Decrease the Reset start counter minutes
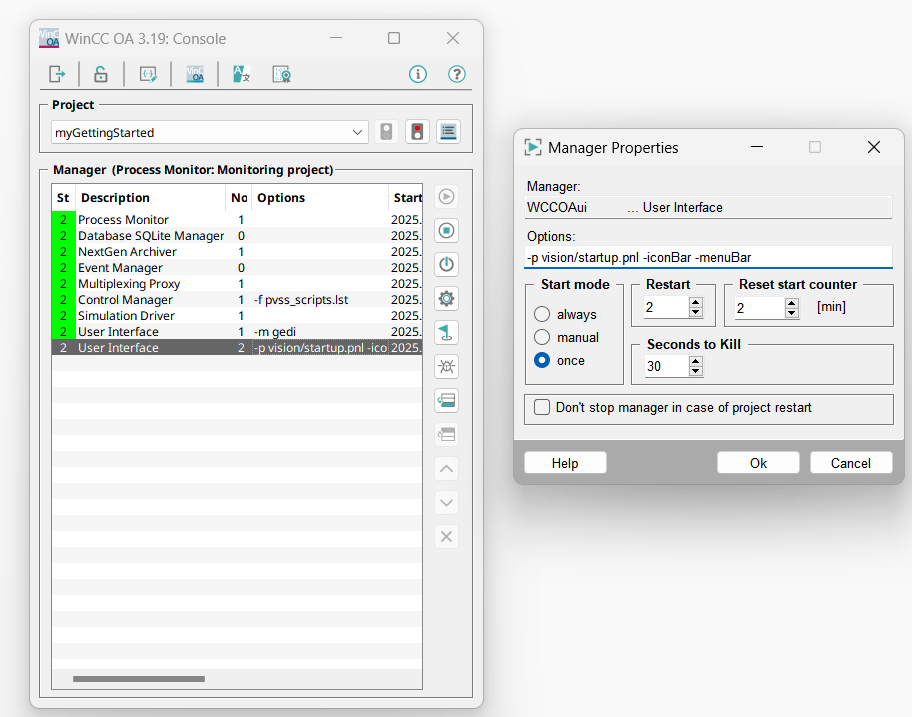This screenshot has width=912, height=717. (791, 312)
